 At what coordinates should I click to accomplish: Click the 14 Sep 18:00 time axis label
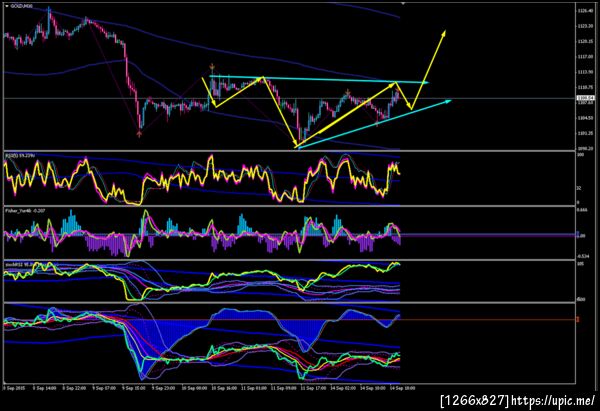pos(403,388)
